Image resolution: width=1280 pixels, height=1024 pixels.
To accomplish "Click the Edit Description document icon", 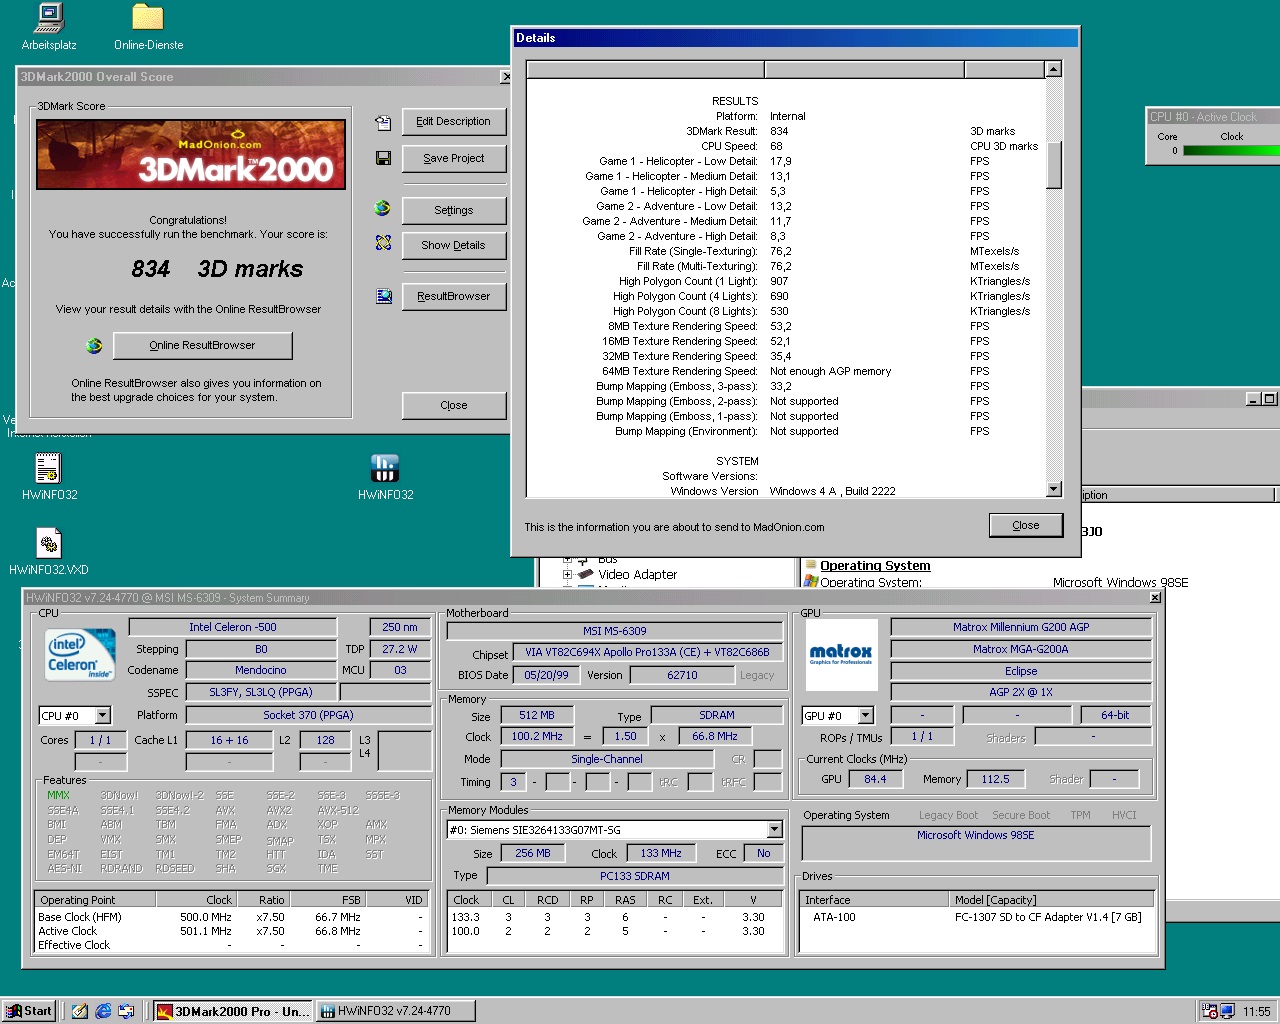I will [383, 122].
